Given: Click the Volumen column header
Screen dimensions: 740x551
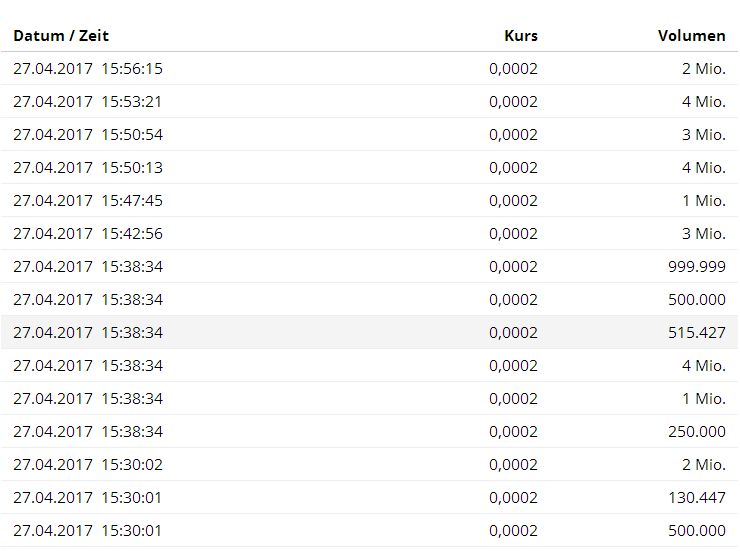Looking at the screenshot, I should pyautogui.click(x=691, y=36).
